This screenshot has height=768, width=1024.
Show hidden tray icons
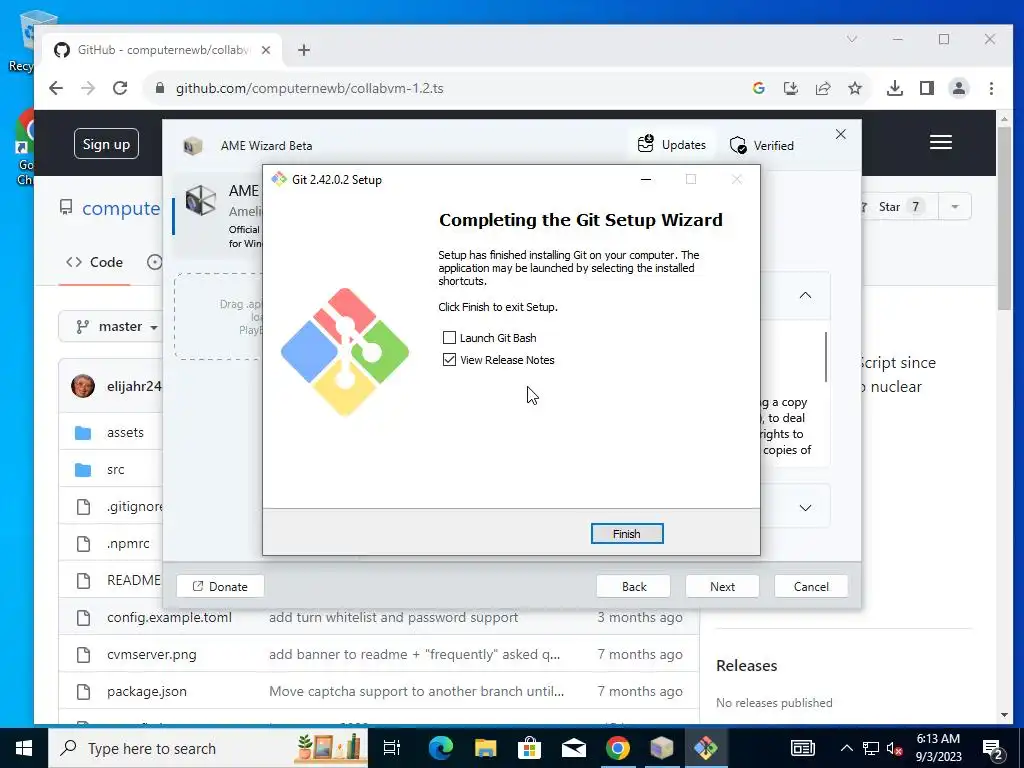click(x=846, y=748)
